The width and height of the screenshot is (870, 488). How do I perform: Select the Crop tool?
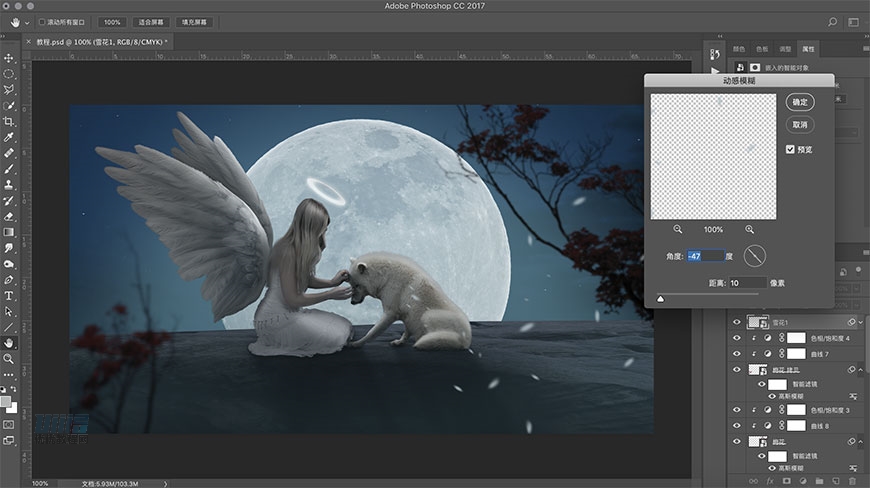(x=9, y=121)
